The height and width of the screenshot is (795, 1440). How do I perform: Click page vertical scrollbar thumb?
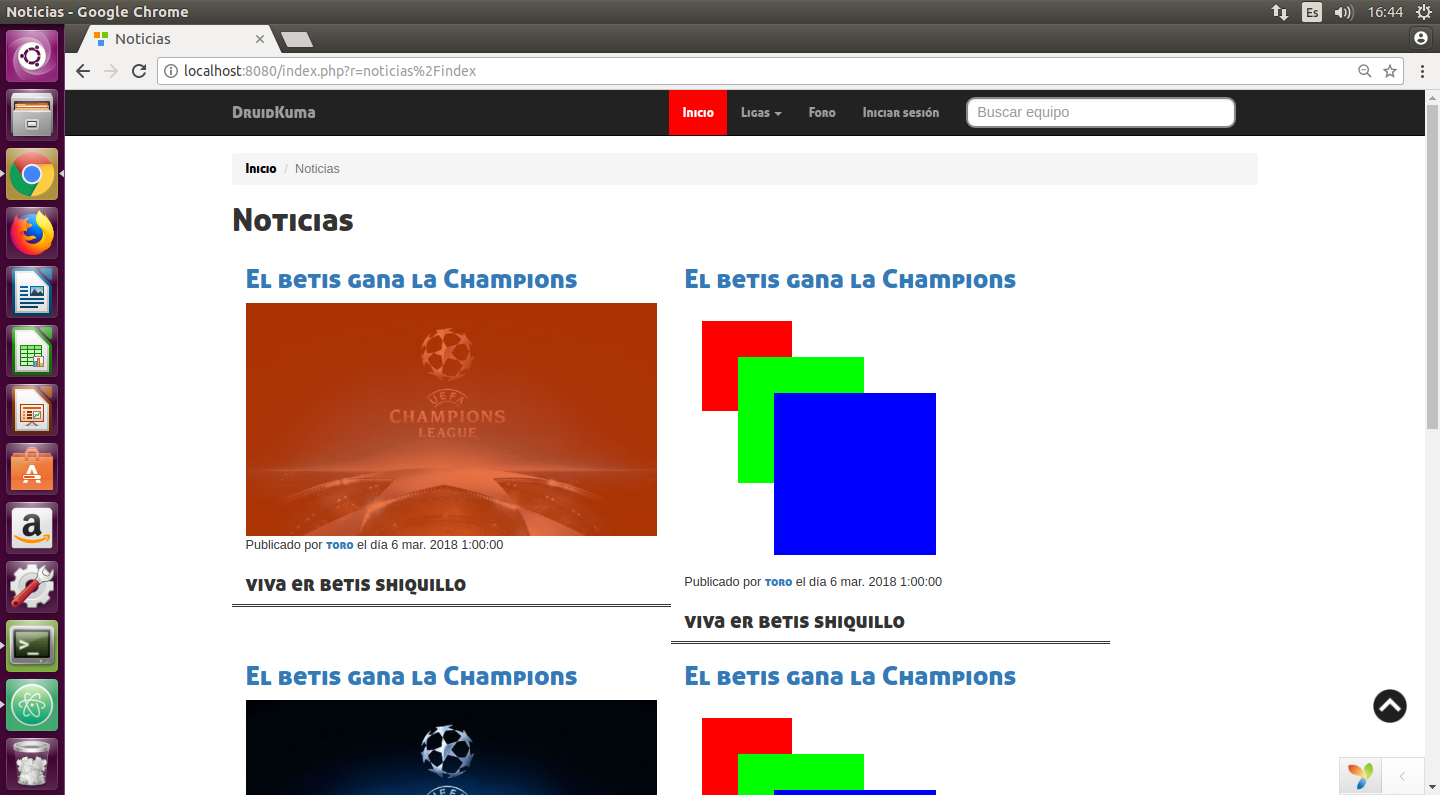1432,265
